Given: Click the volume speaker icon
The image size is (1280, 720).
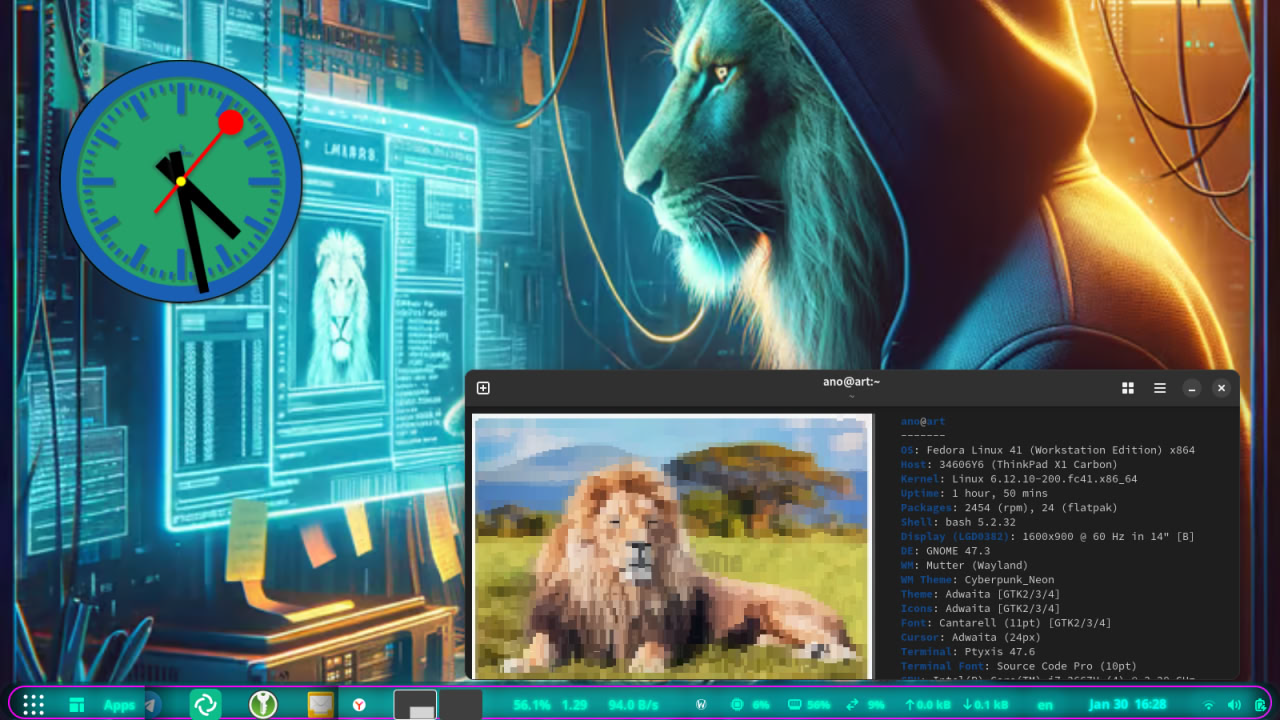Looking at the screenshot, I should tap(1234, 705).
